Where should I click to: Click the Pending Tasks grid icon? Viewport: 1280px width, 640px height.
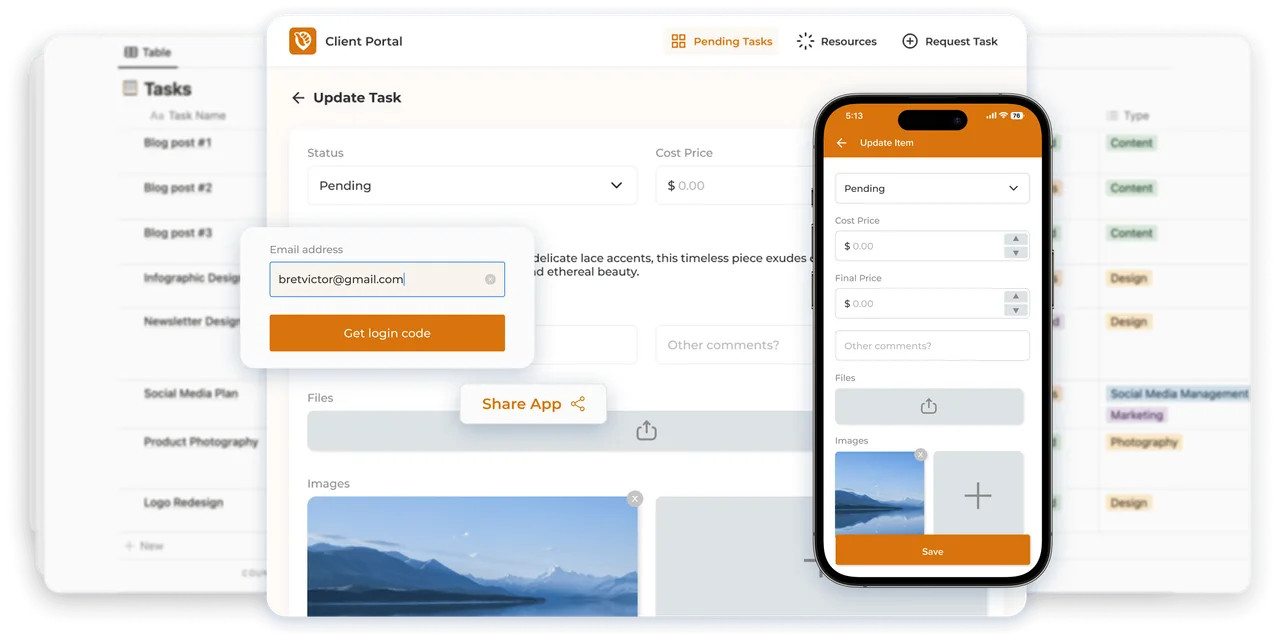pos(679,41)
